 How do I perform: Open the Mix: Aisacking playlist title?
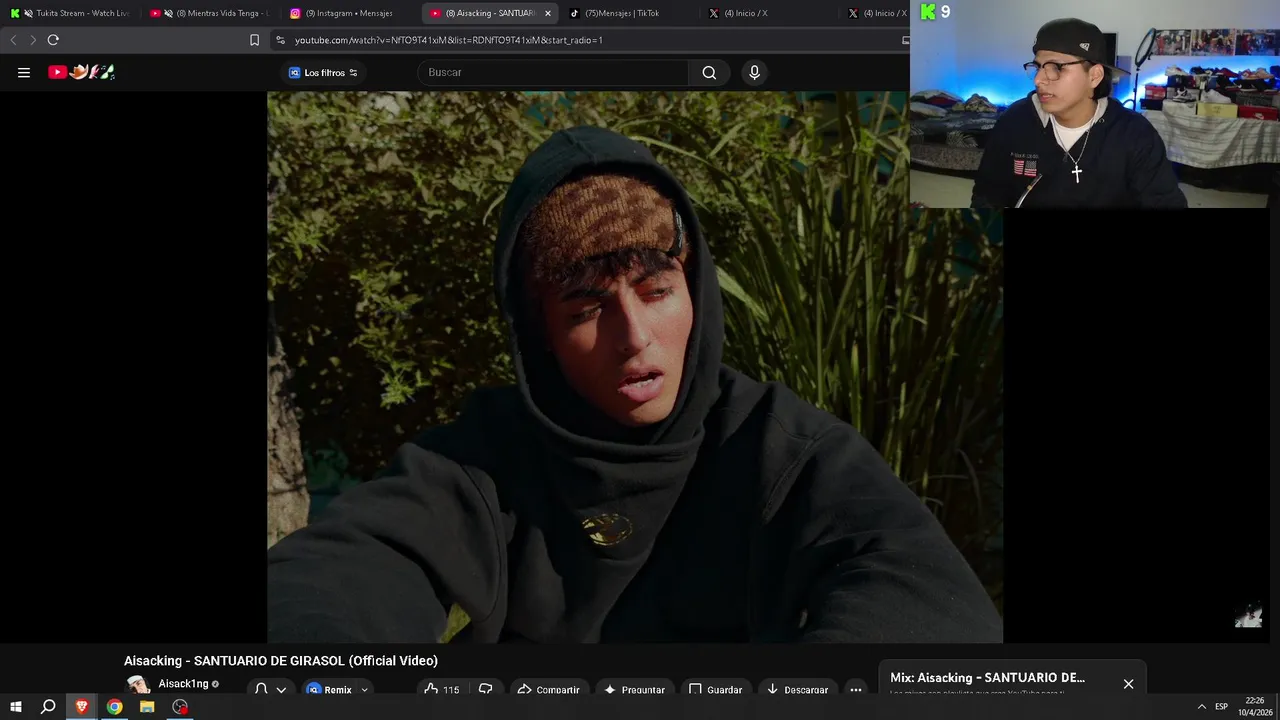[x=987, y=678]
